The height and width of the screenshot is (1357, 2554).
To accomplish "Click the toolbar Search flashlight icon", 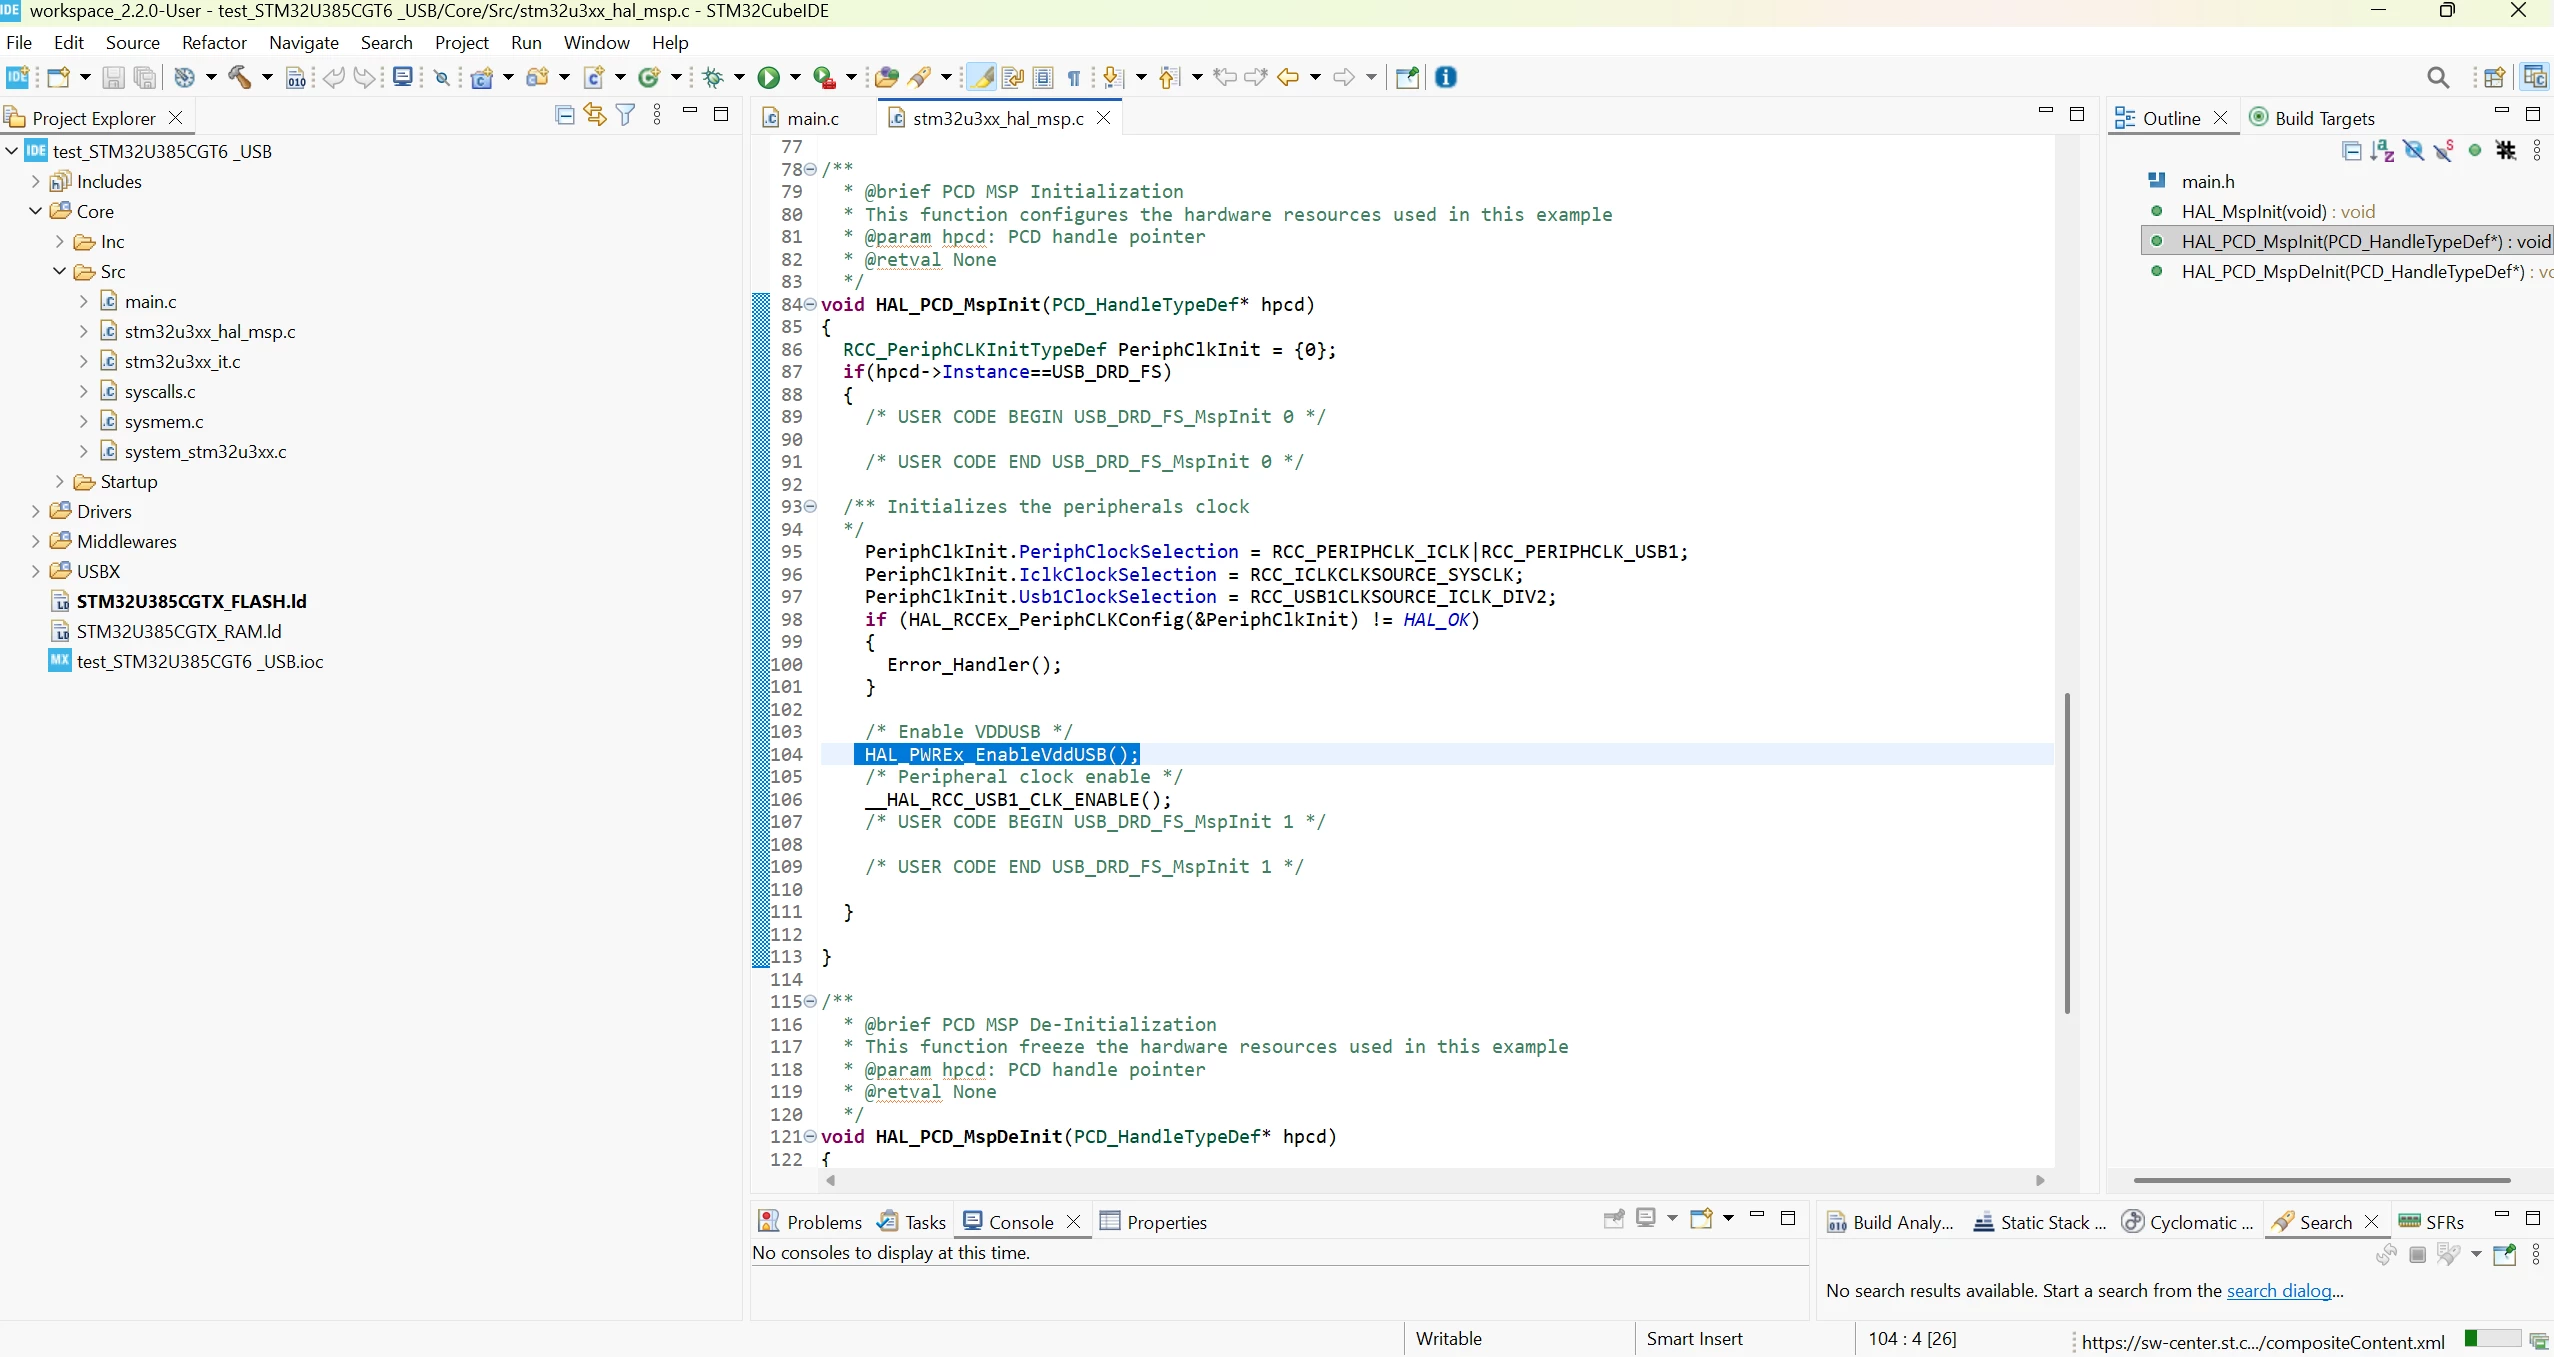I will pos(919,77).
